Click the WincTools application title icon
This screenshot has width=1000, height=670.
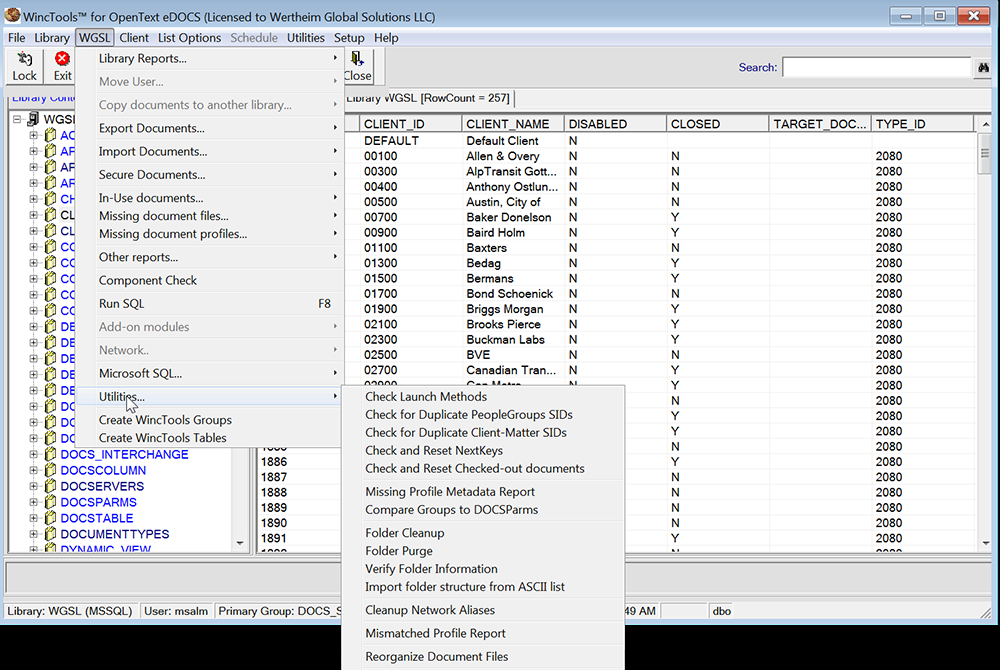click(12, 15)
